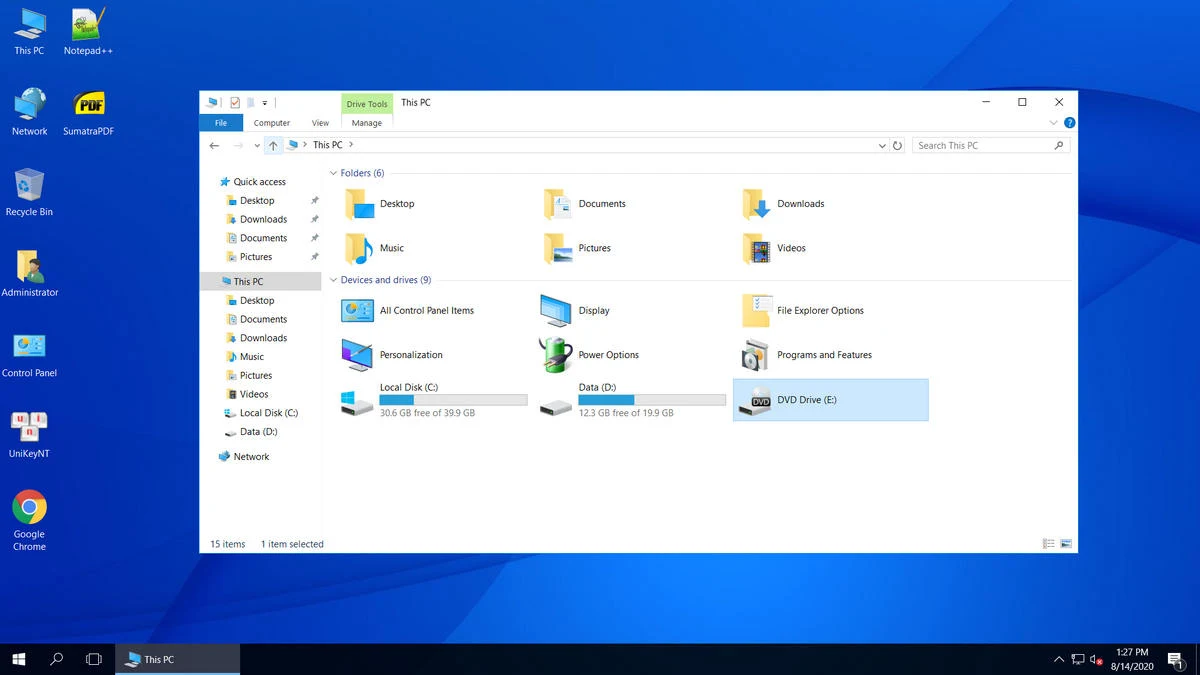Click the search magnifier in Search This PC
This screenshot has height=675, width=1200.
[x=1059, y=145]
